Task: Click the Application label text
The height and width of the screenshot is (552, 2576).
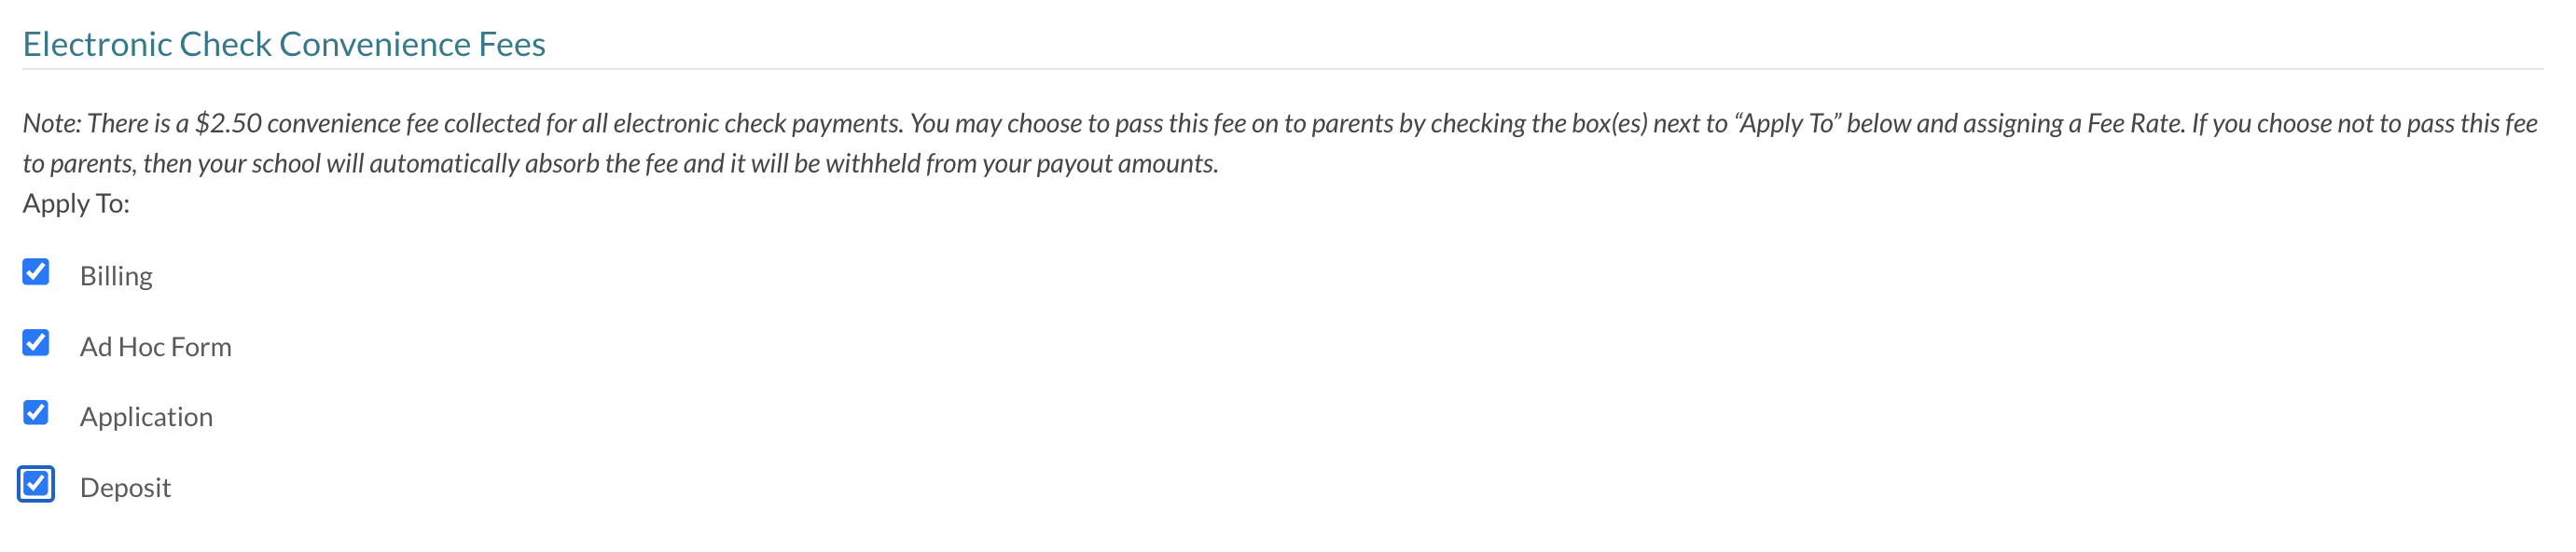Action: point(146,417)
